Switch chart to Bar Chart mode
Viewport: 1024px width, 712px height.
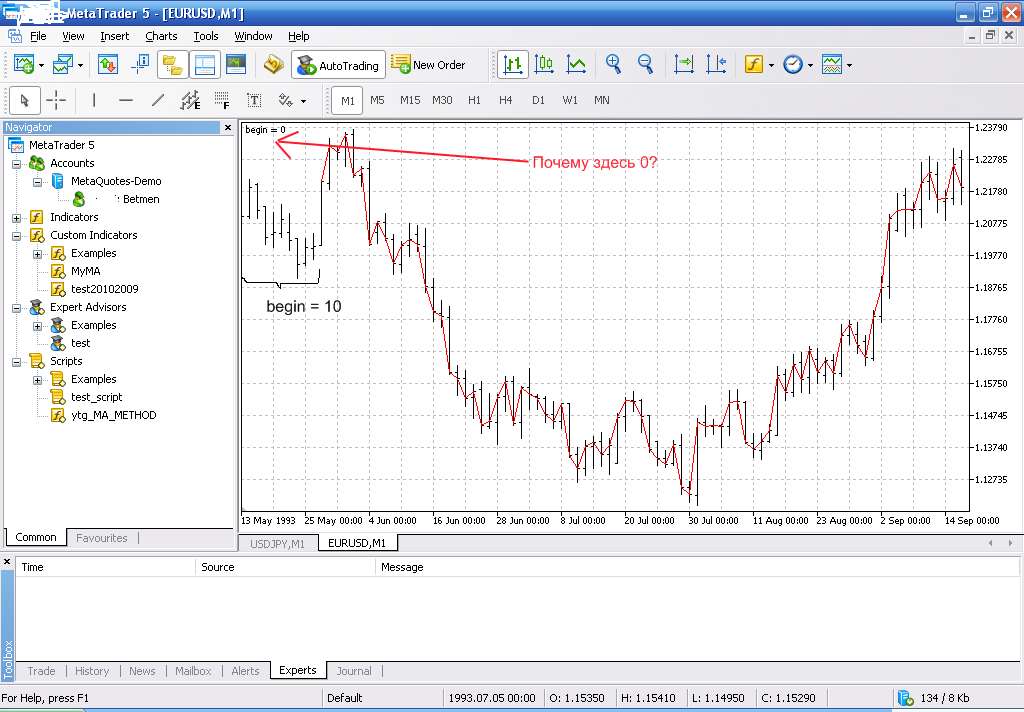(x=513, y=65)
